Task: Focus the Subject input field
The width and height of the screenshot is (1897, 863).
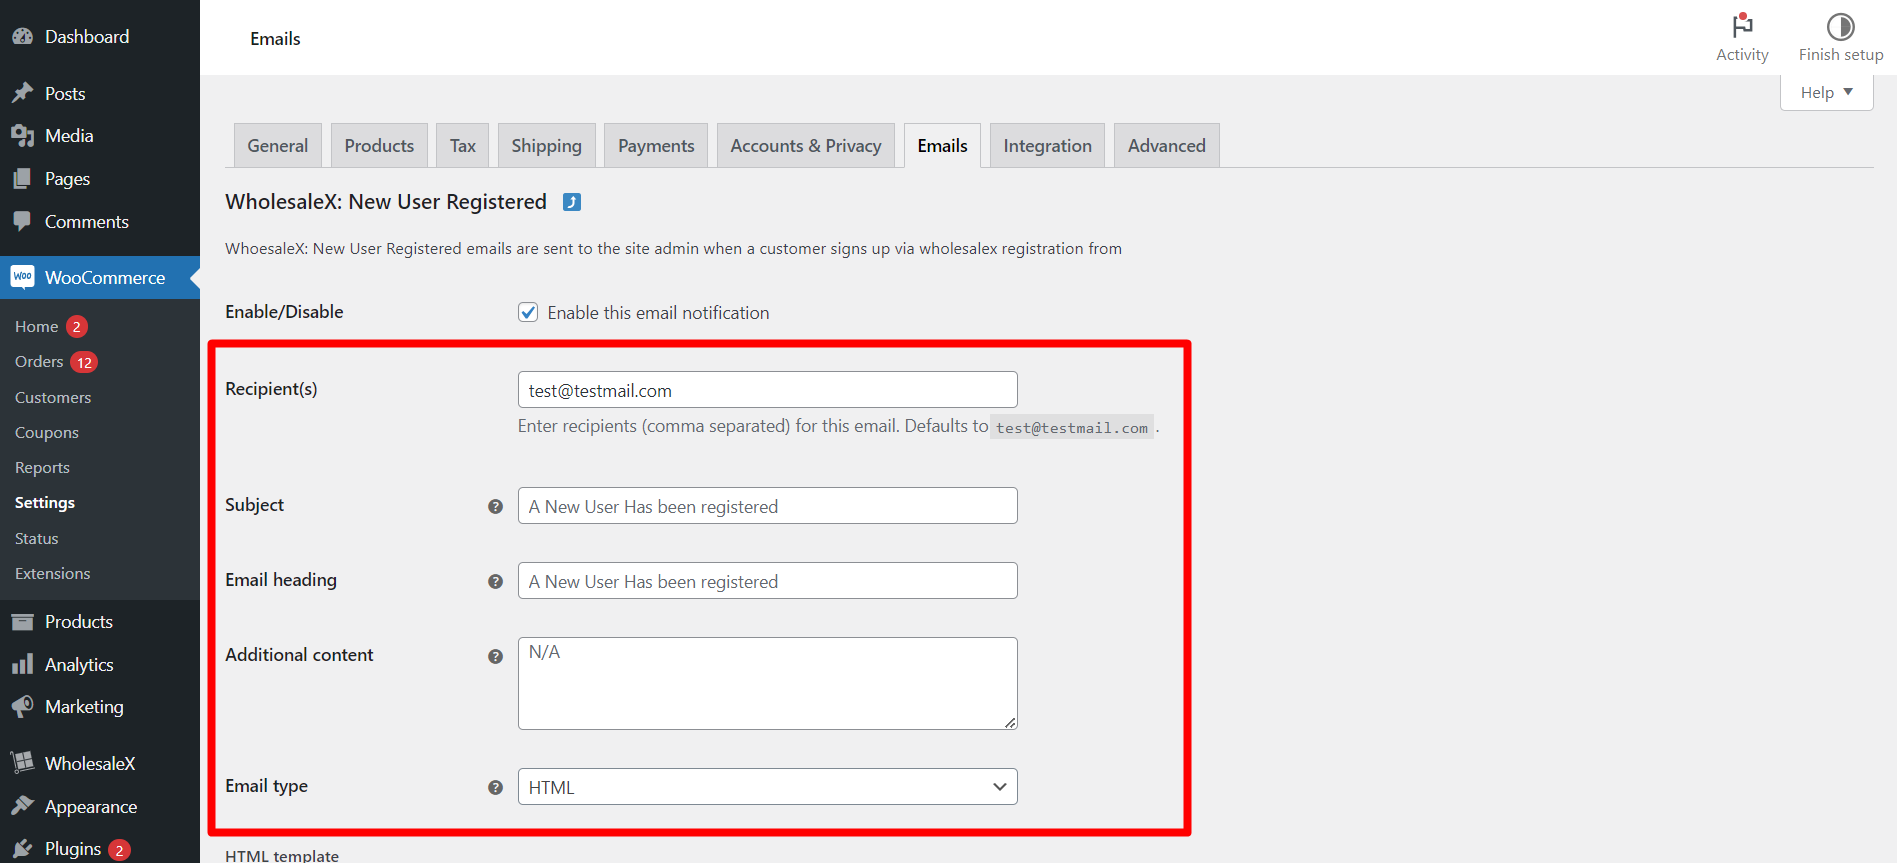Action: point(767,506)
